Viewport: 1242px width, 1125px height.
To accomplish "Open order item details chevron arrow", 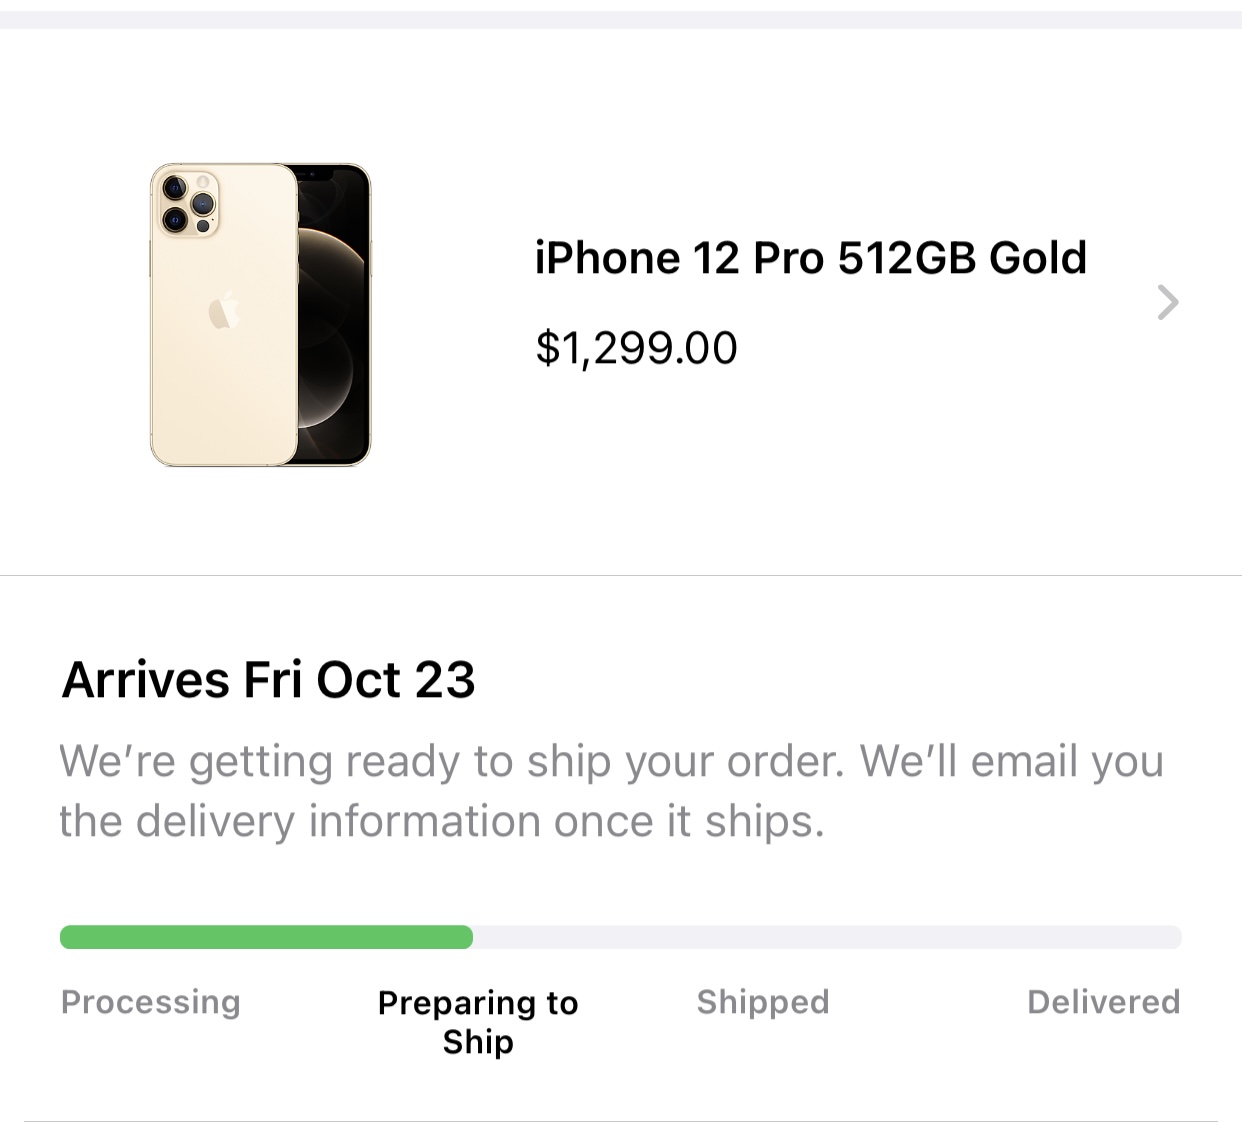I will [1167, 302].
